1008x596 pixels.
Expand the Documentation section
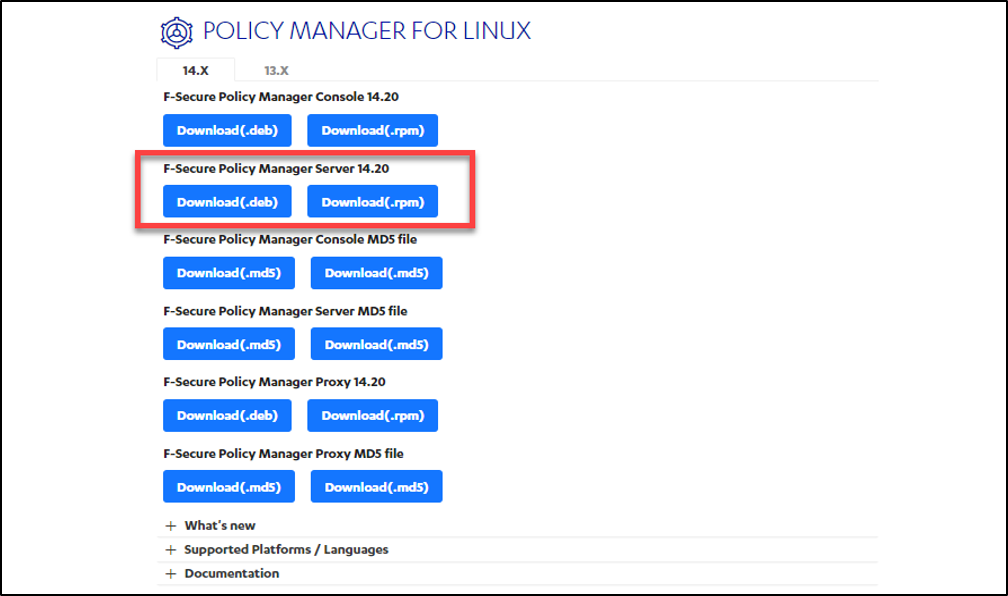coord(518,573)
